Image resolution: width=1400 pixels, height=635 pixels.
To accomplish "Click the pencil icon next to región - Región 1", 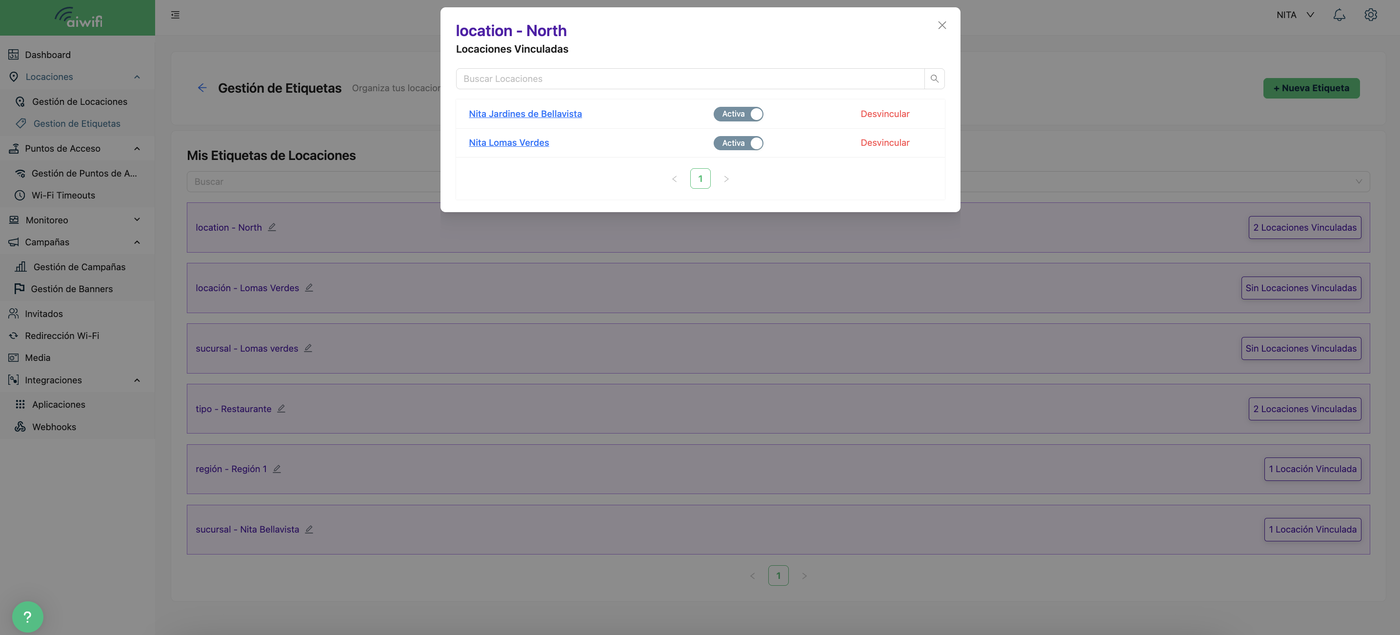I will 277,469.
